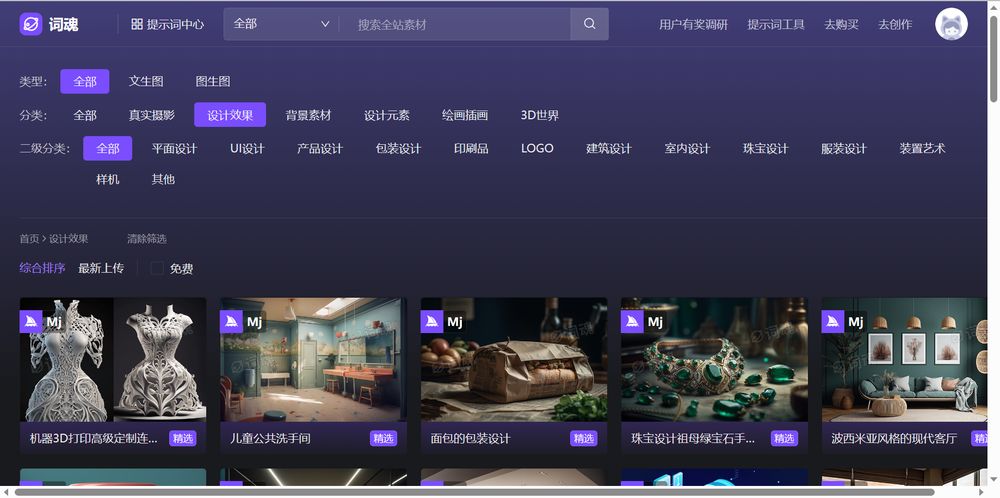Open 提示词工具 link

pos(776,24)
